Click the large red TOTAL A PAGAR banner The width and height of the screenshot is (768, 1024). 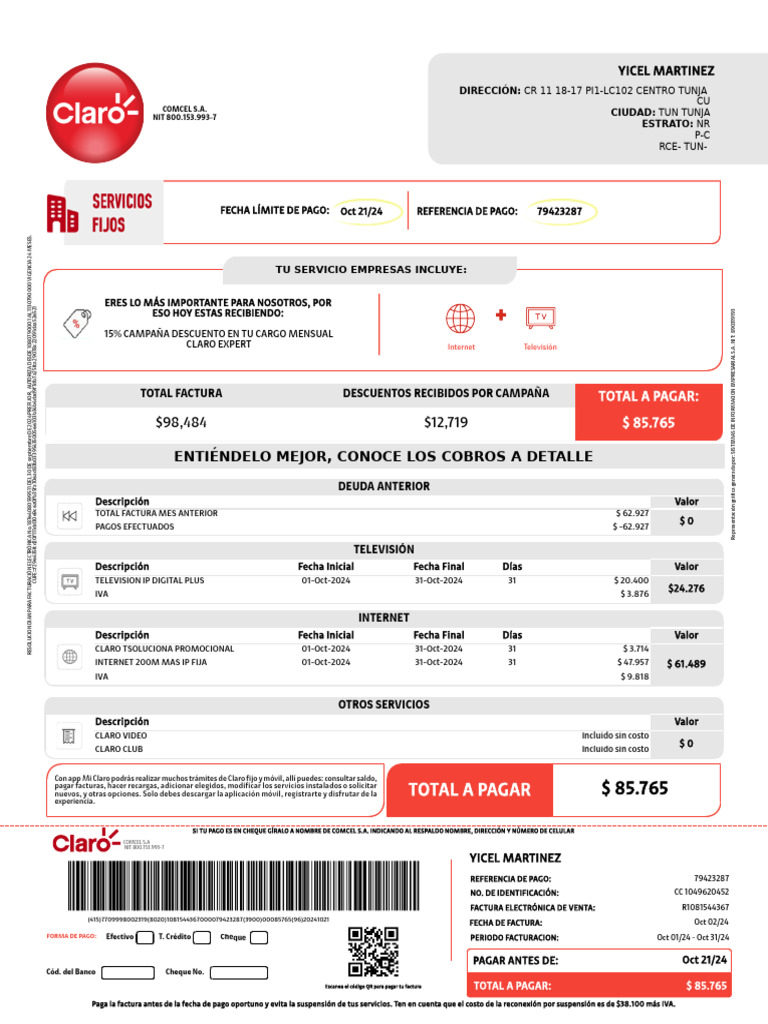click(470, 790)
